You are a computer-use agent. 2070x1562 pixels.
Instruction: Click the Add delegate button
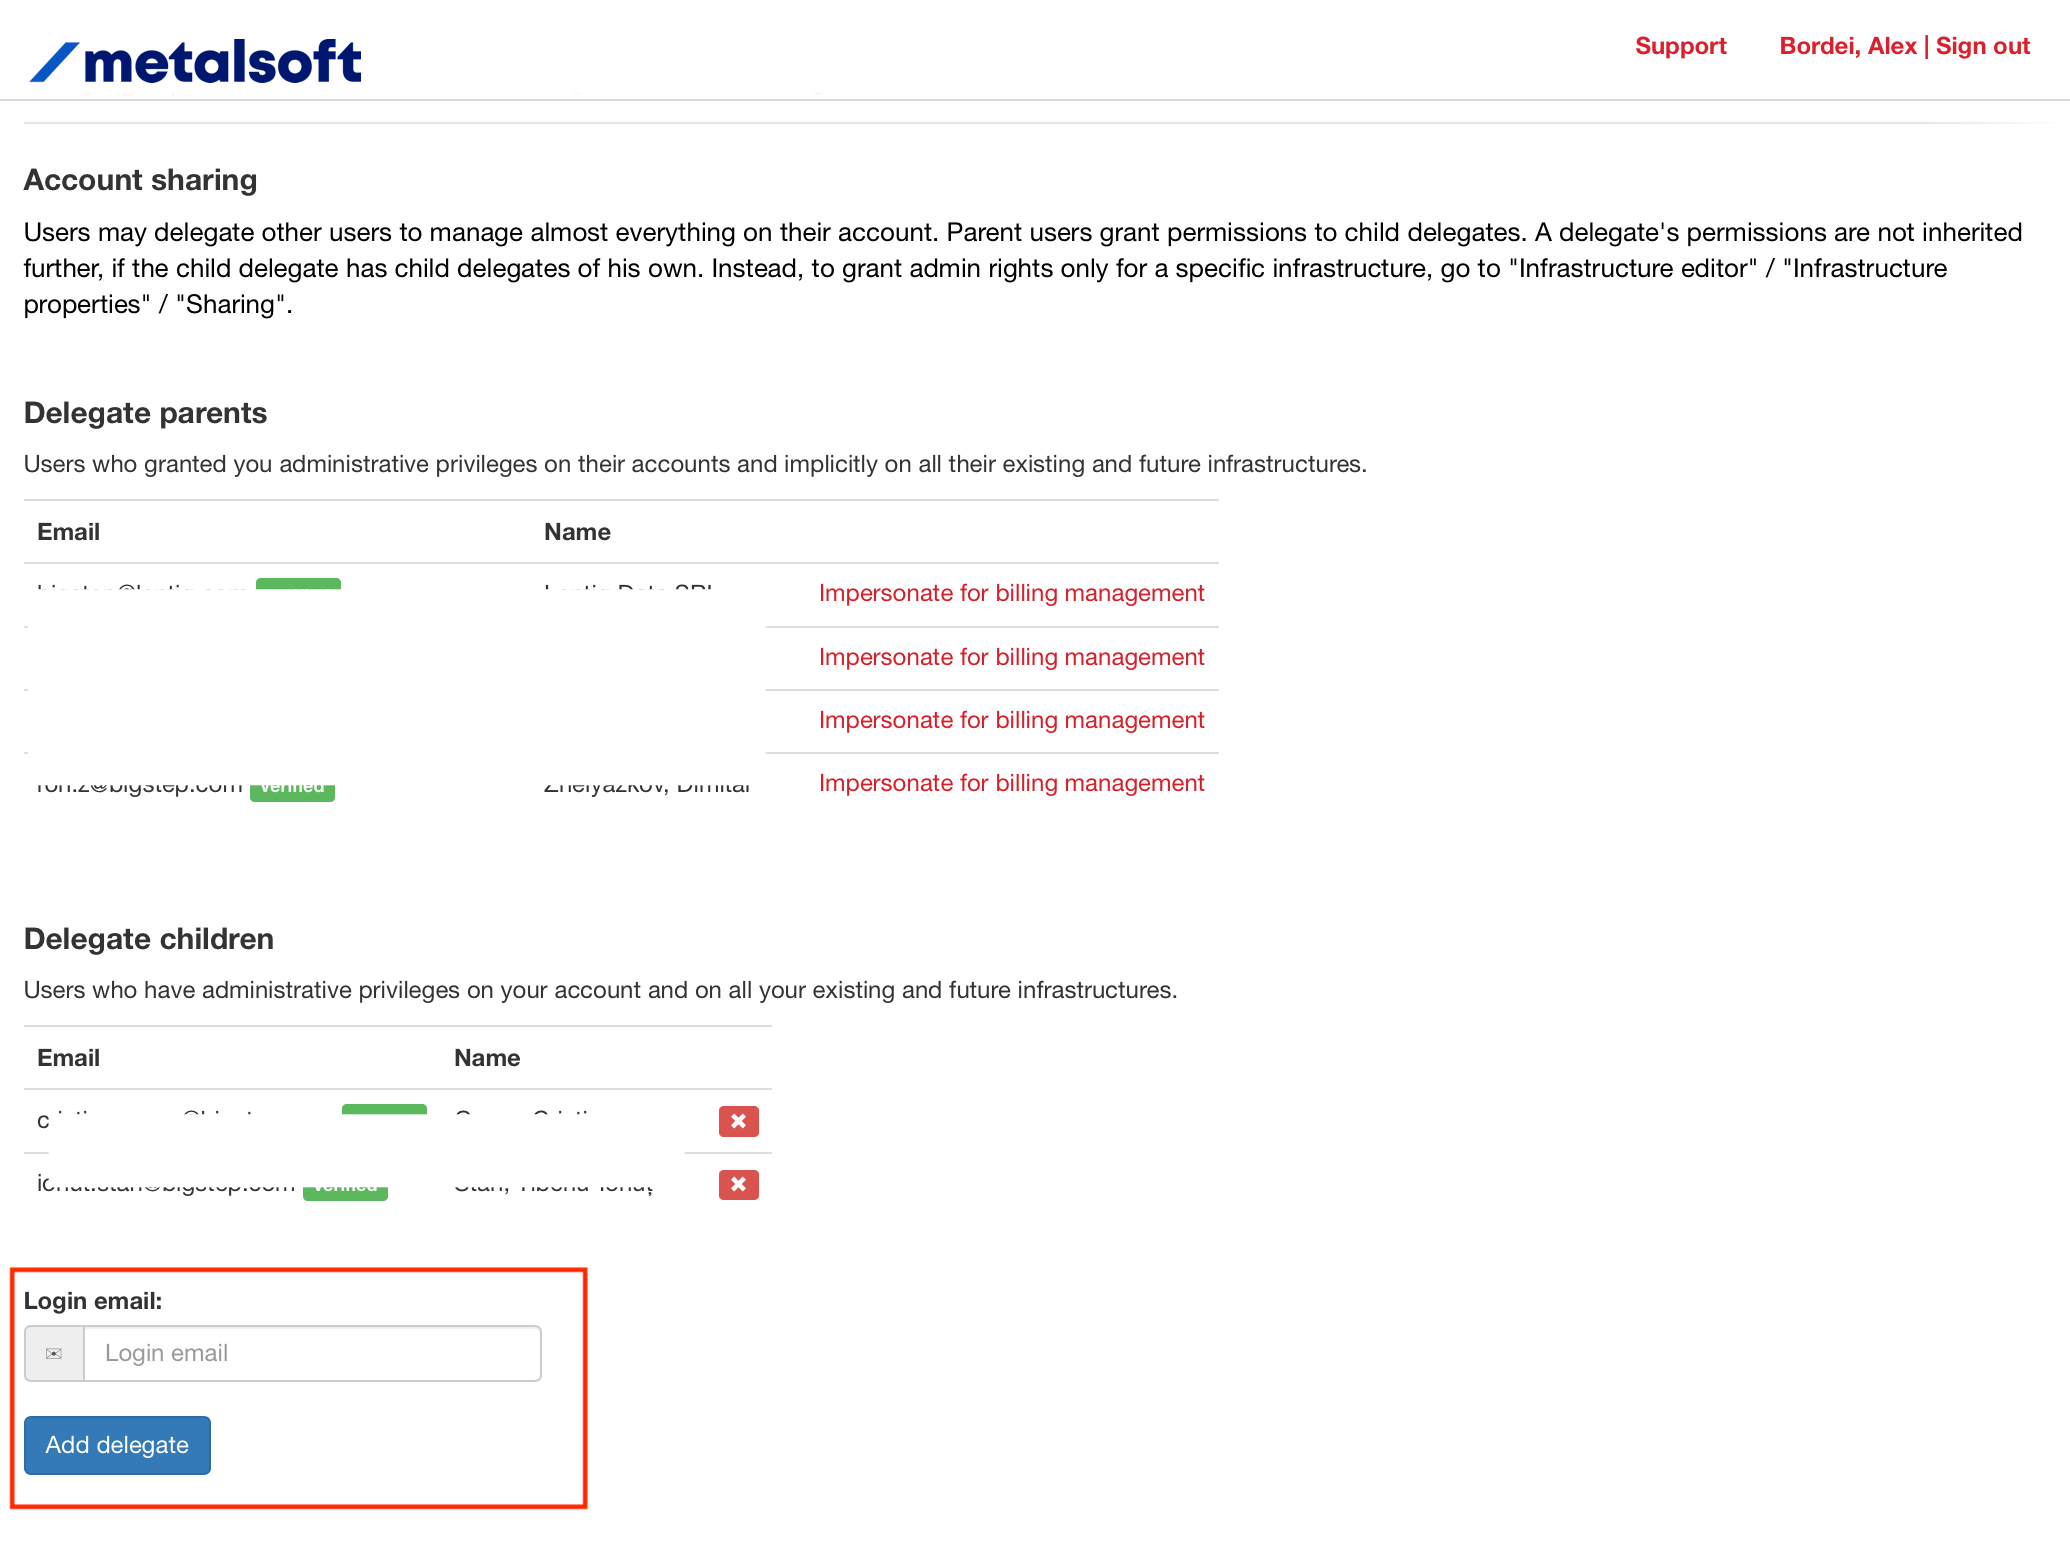pyautogui.click(x=117, y=1445)
